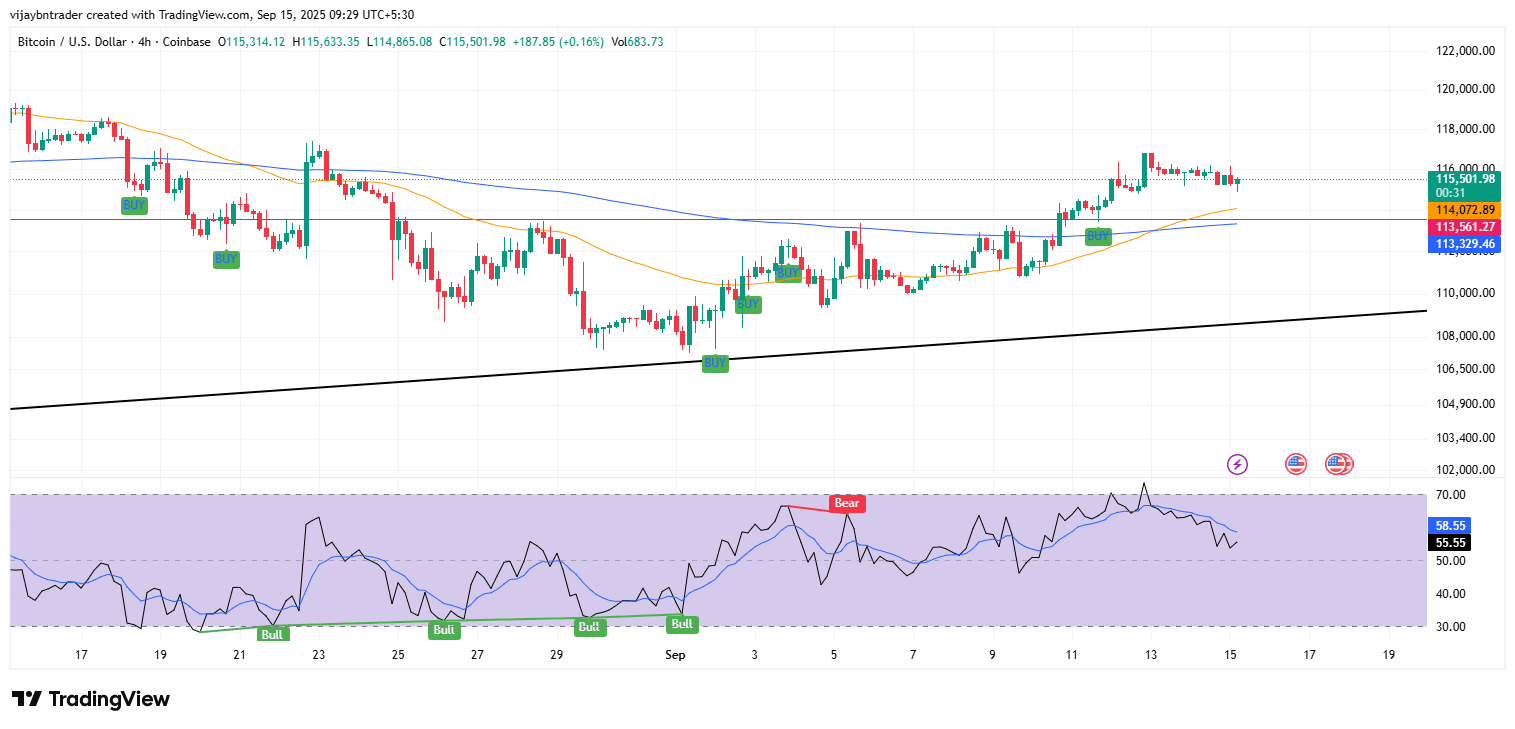Click the TradingView logo below the chart
The width and height of the screenshot is (1515, 729).
[x=91, y=699]
